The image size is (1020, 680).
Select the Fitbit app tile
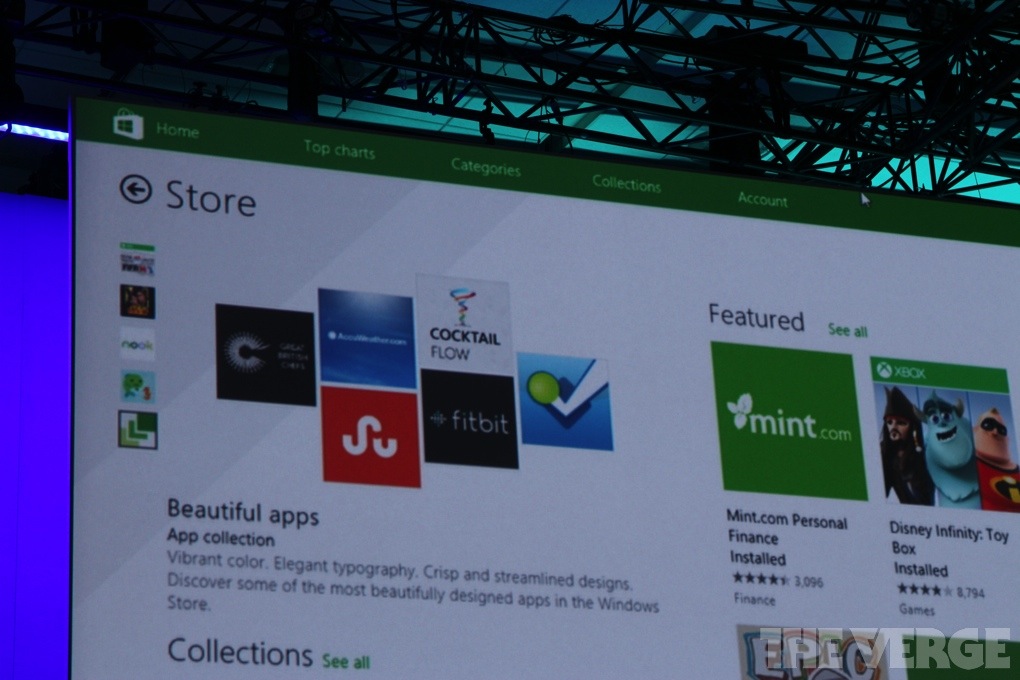click(469, 419)
